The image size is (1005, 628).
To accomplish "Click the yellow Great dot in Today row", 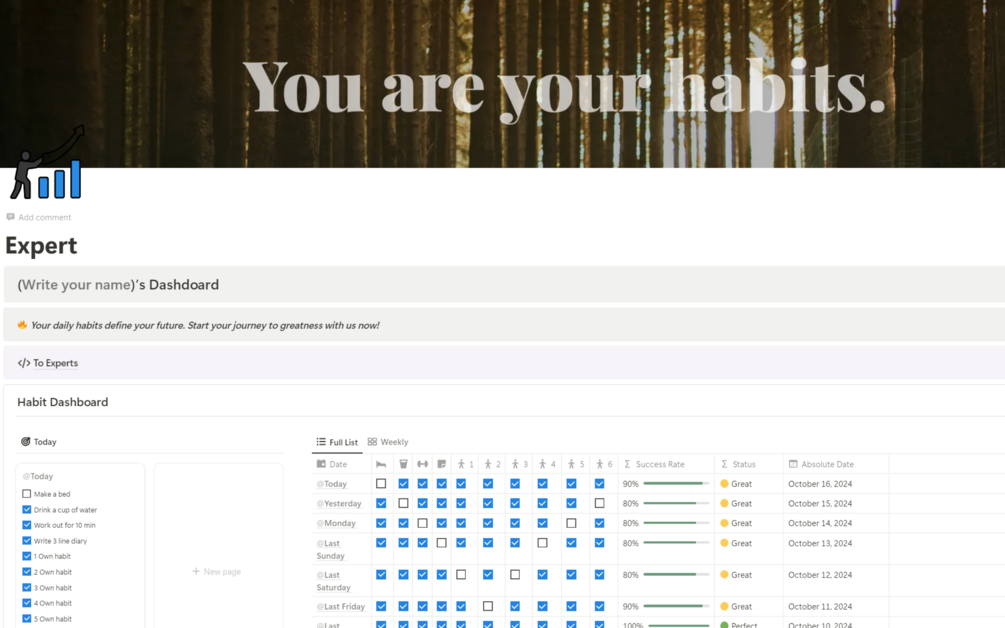I will (x=724, y=484).
